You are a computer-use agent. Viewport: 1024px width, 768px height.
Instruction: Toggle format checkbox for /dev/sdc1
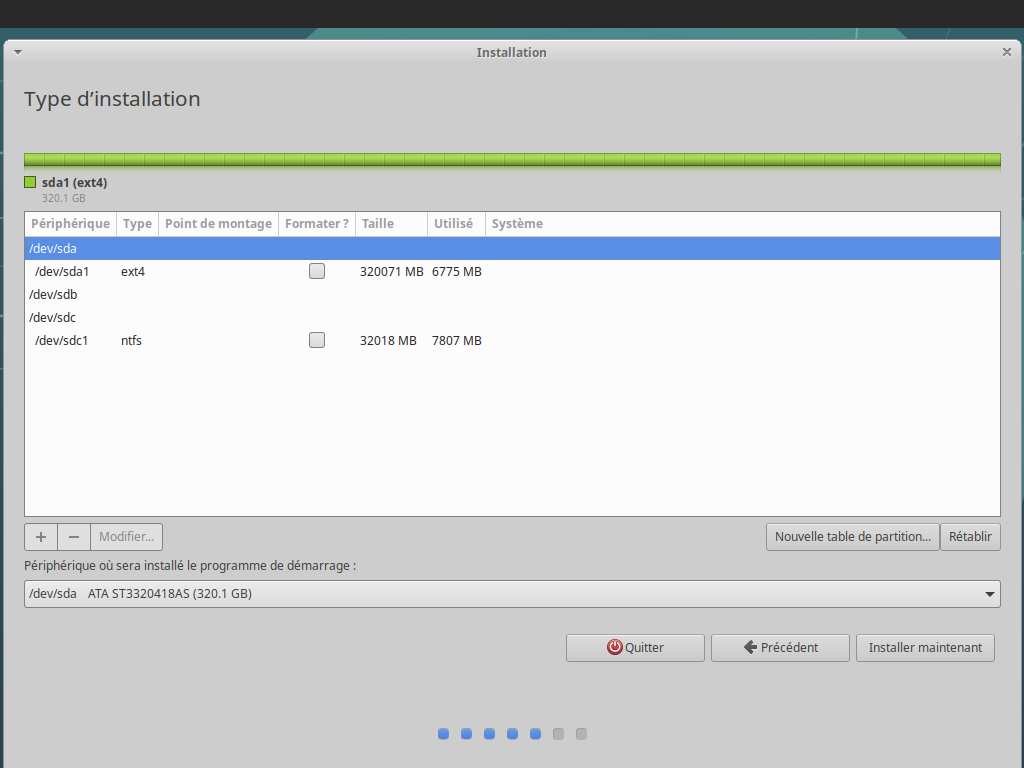[x=317, y=340]
